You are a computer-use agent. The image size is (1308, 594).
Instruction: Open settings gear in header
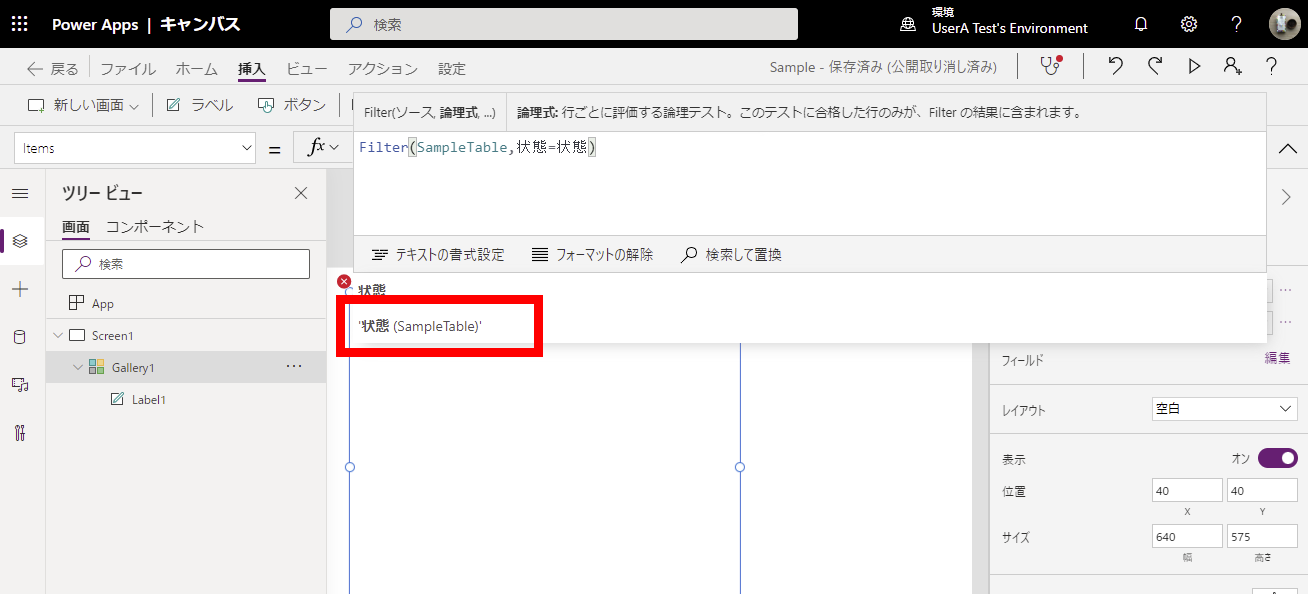pyautogui.click(x=1189, y=24)
